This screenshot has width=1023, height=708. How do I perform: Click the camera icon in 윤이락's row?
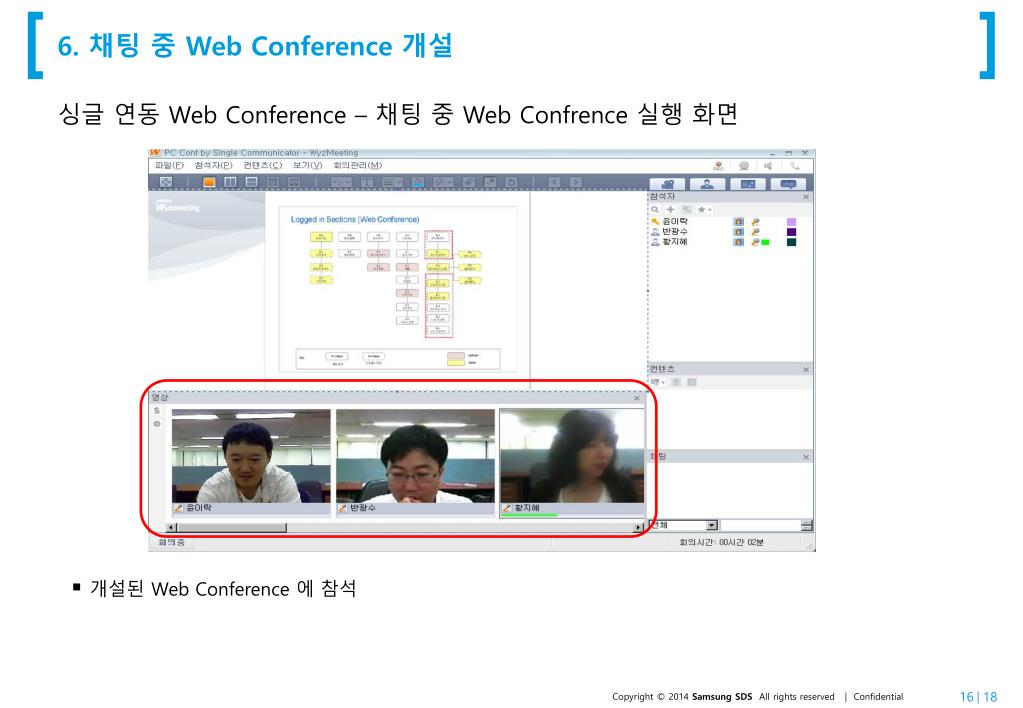(x=739, y=222)
